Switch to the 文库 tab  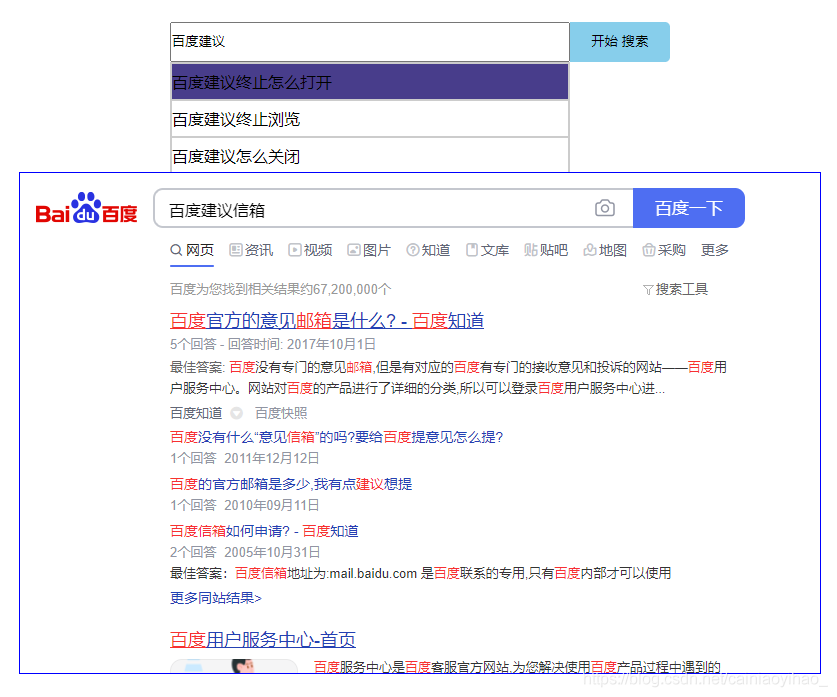point(487,250)
